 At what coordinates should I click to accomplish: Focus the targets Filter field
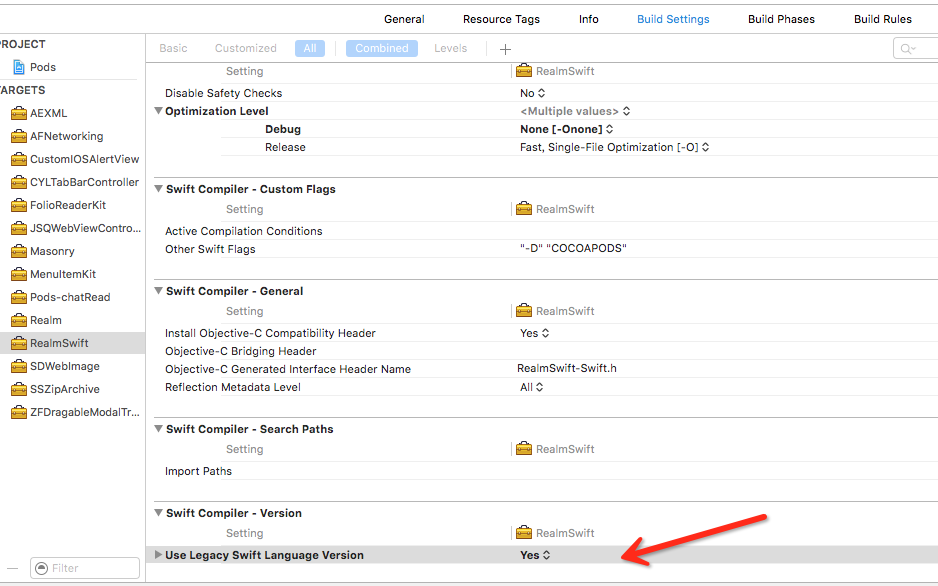85,568
